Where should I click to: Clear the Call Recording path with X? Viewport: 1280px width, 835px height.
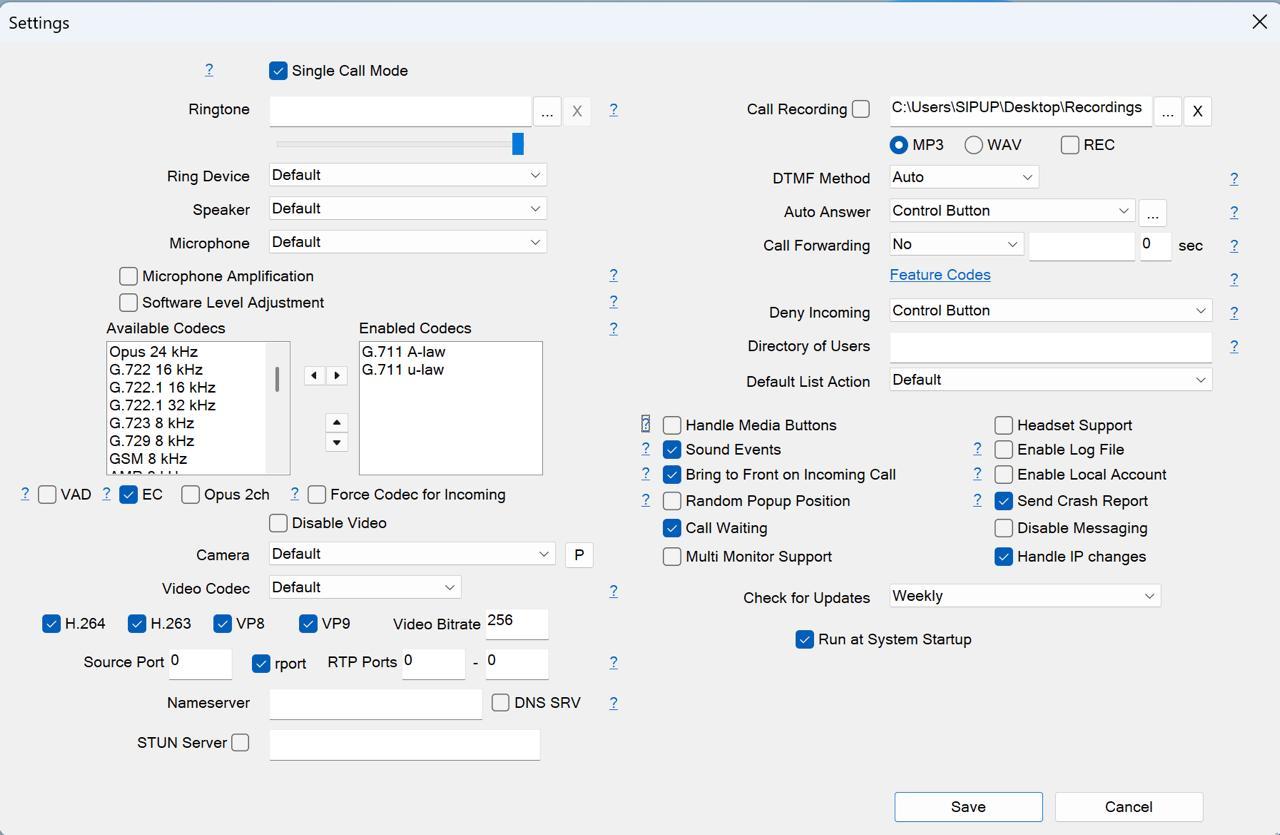pyautogui.click(x=1197, y=111)
